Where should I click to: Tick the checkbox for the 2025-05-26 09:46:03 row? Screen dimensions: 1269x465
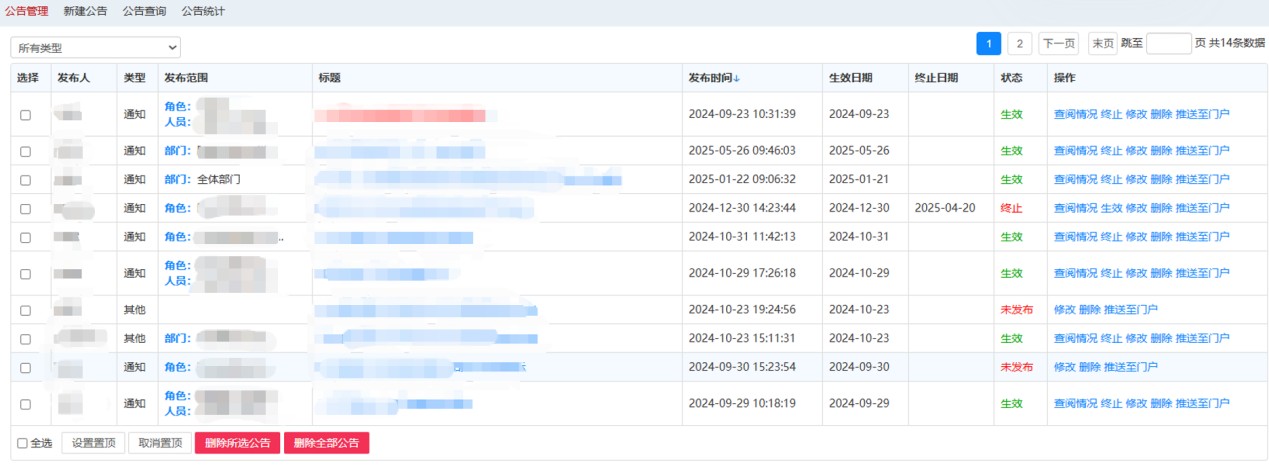[x=26, y=151]
